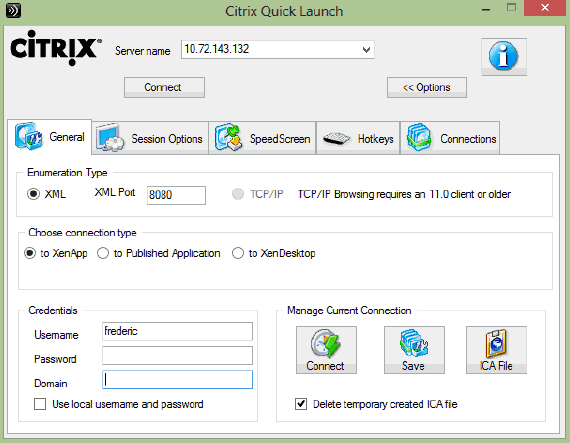Open the General tab
The width and height of the screenshot is (570, 443).
[x=49, y=137]
